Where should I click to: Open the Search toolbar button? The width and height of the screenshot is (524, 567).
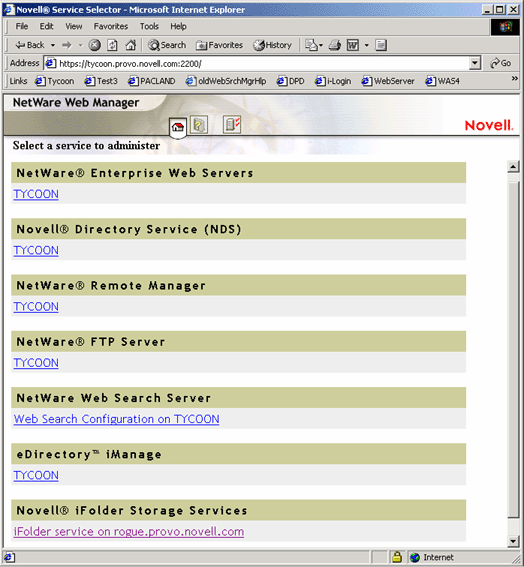[x=167, y=45]
